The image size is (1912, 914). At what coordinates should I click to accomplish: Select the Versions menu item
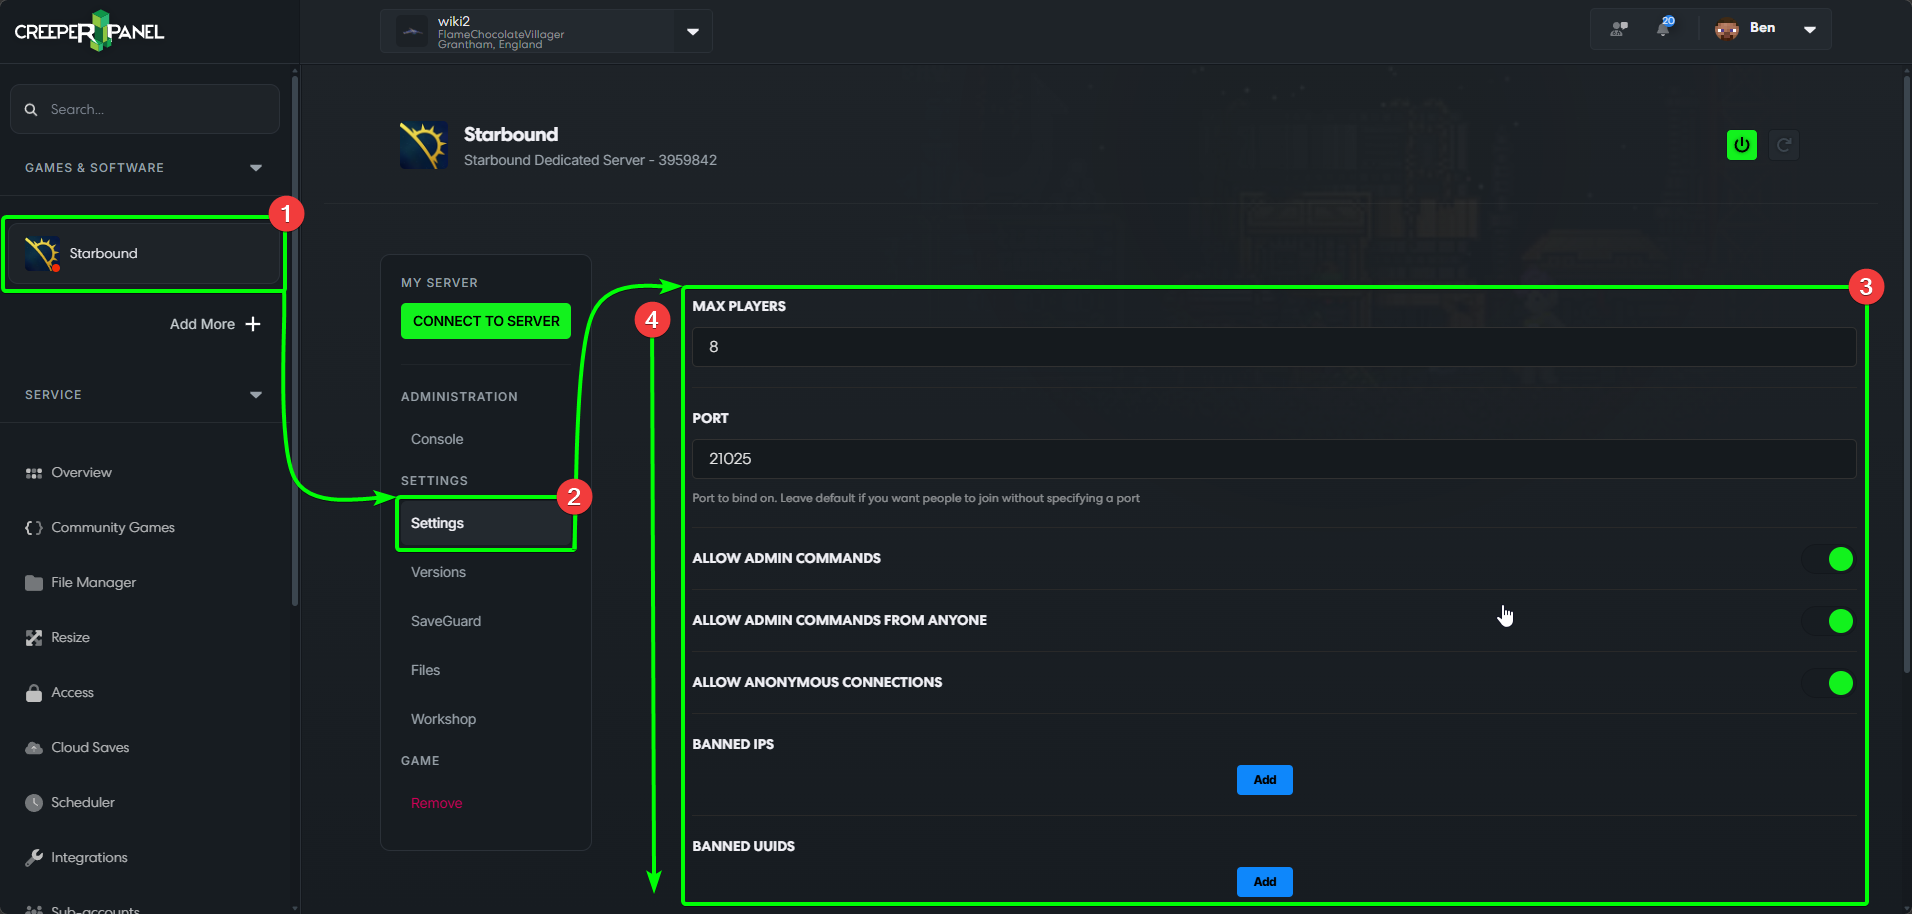coord(438,572)
